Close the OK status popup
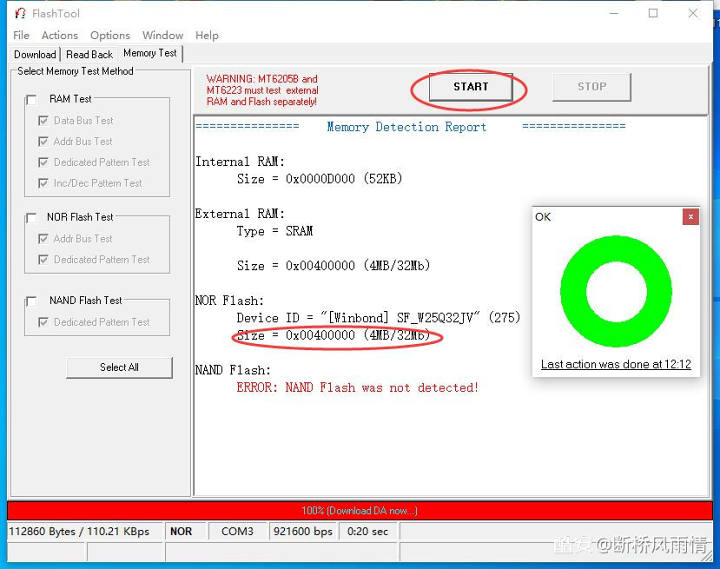This screenshot has width=720, height=569. tap(690, 217)
